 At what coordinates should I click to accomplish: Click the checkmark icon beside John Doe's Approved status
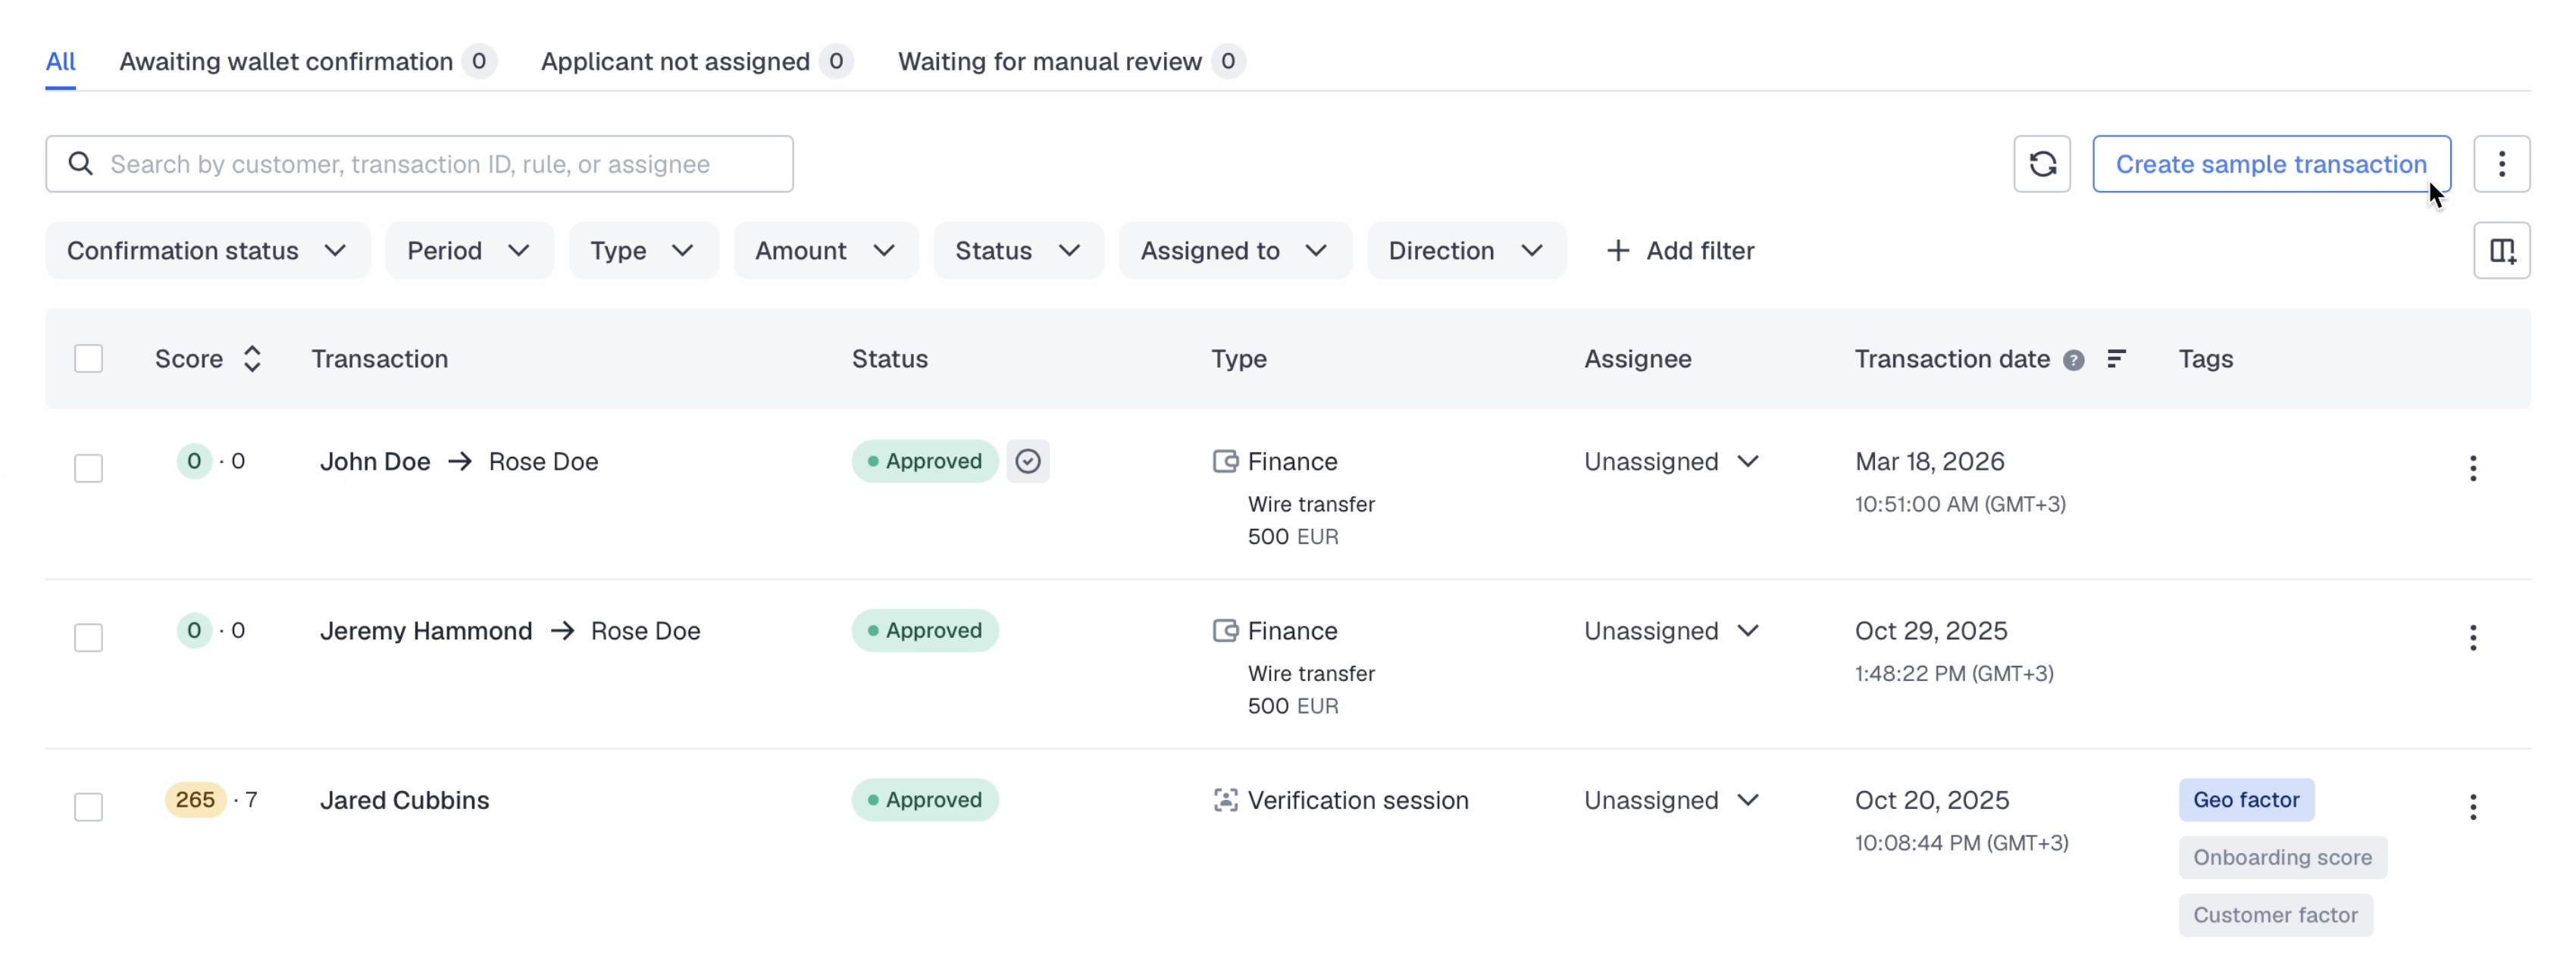pyautogui.click(x=1027, y=461)
